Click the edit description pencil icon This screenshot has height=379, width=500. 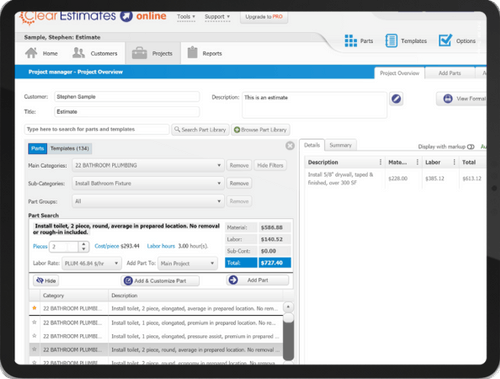[396, 99]
